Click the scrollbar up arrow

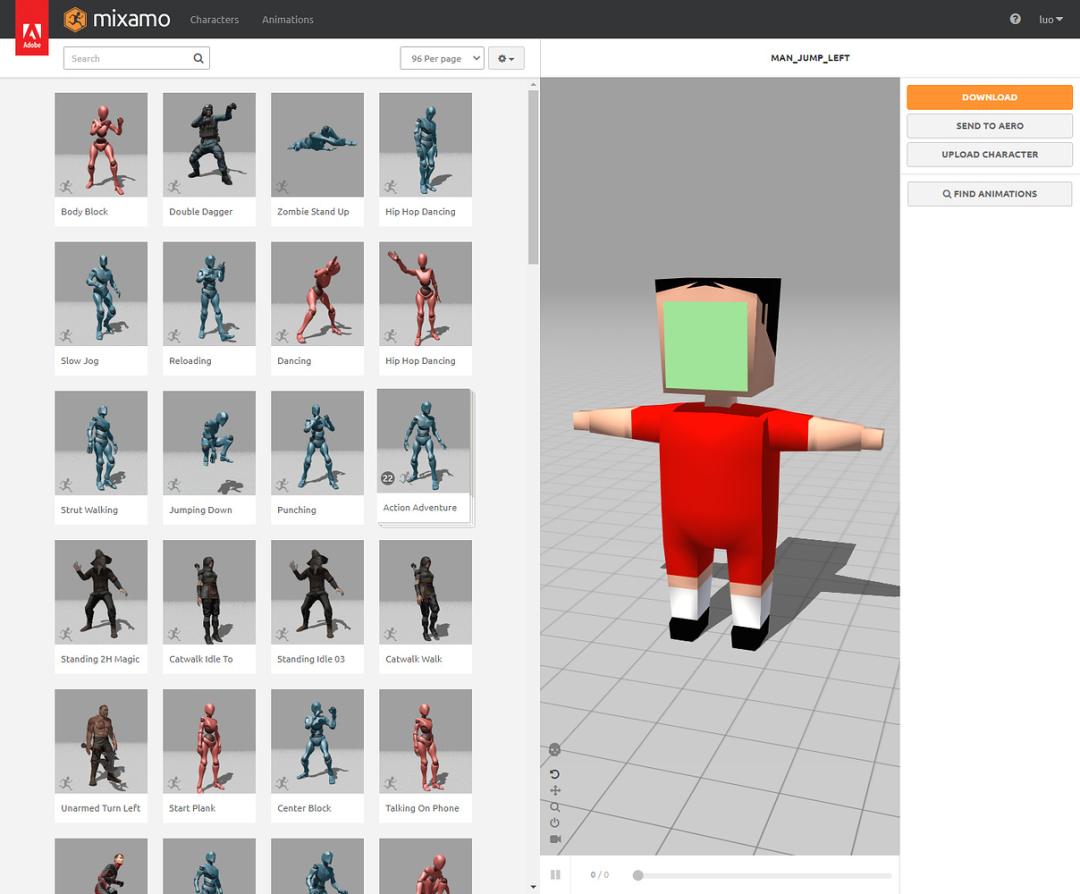[x=533, y=85]
